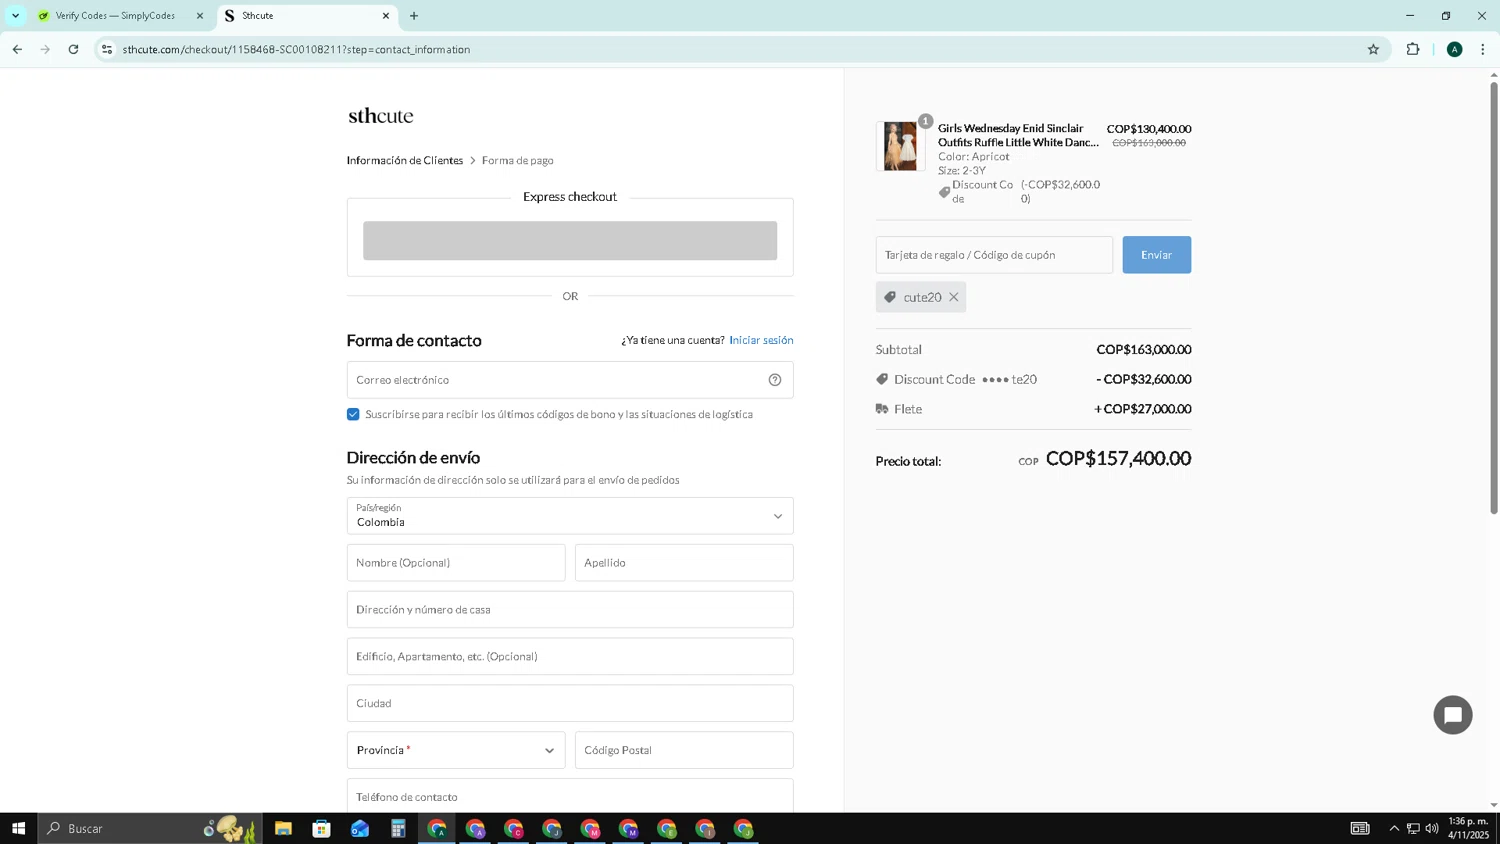Go back to the previous page
Screen dimensions: 1500x844
click(x=17, y=49)
